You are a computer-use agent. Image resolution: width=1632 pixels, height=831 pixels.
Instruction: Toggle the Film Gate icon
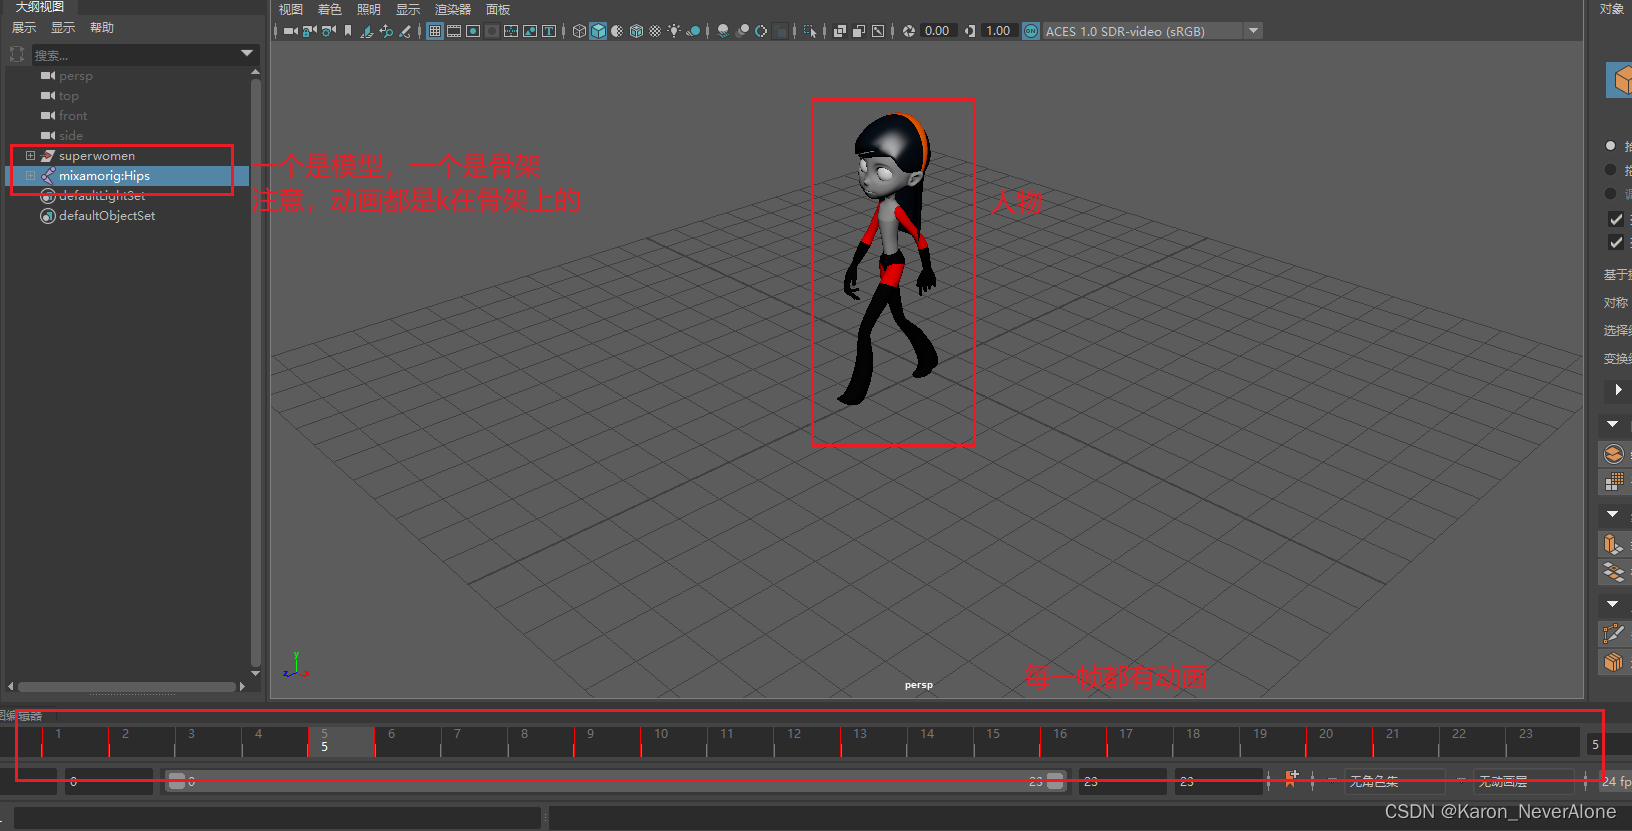pos(453,31)
